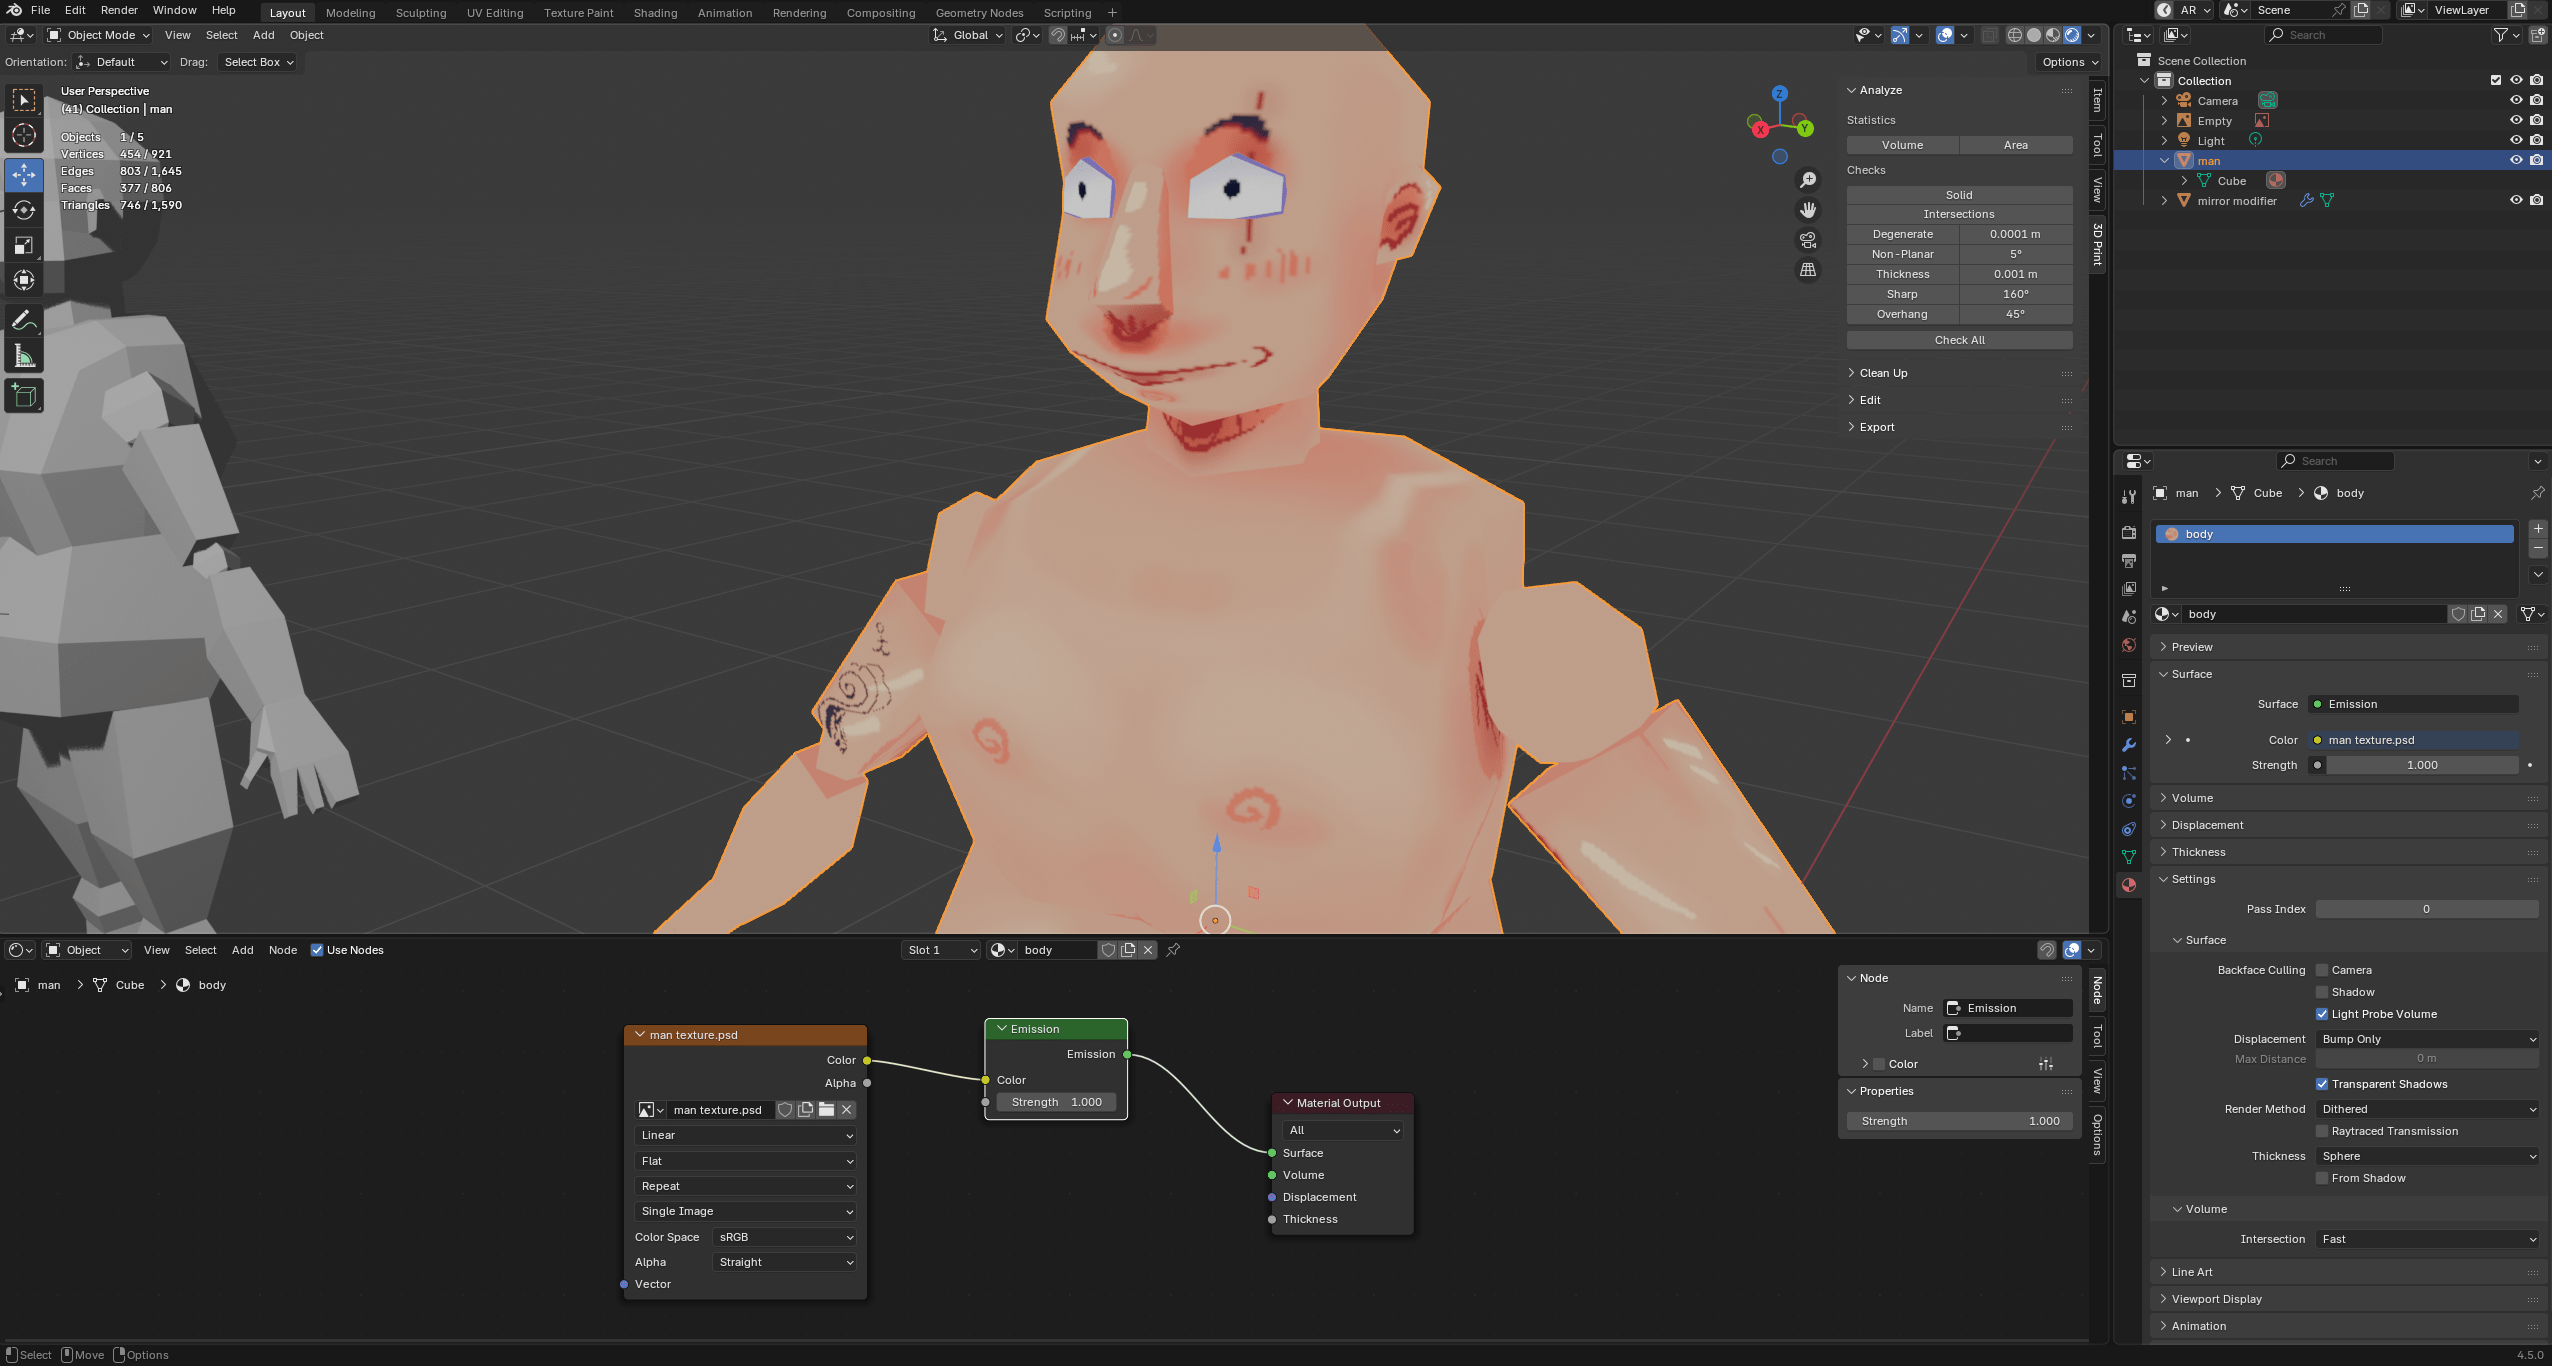Expand the Clean Up panel
Viewport: 2552px width, 1366px height.
[1883, 373]
